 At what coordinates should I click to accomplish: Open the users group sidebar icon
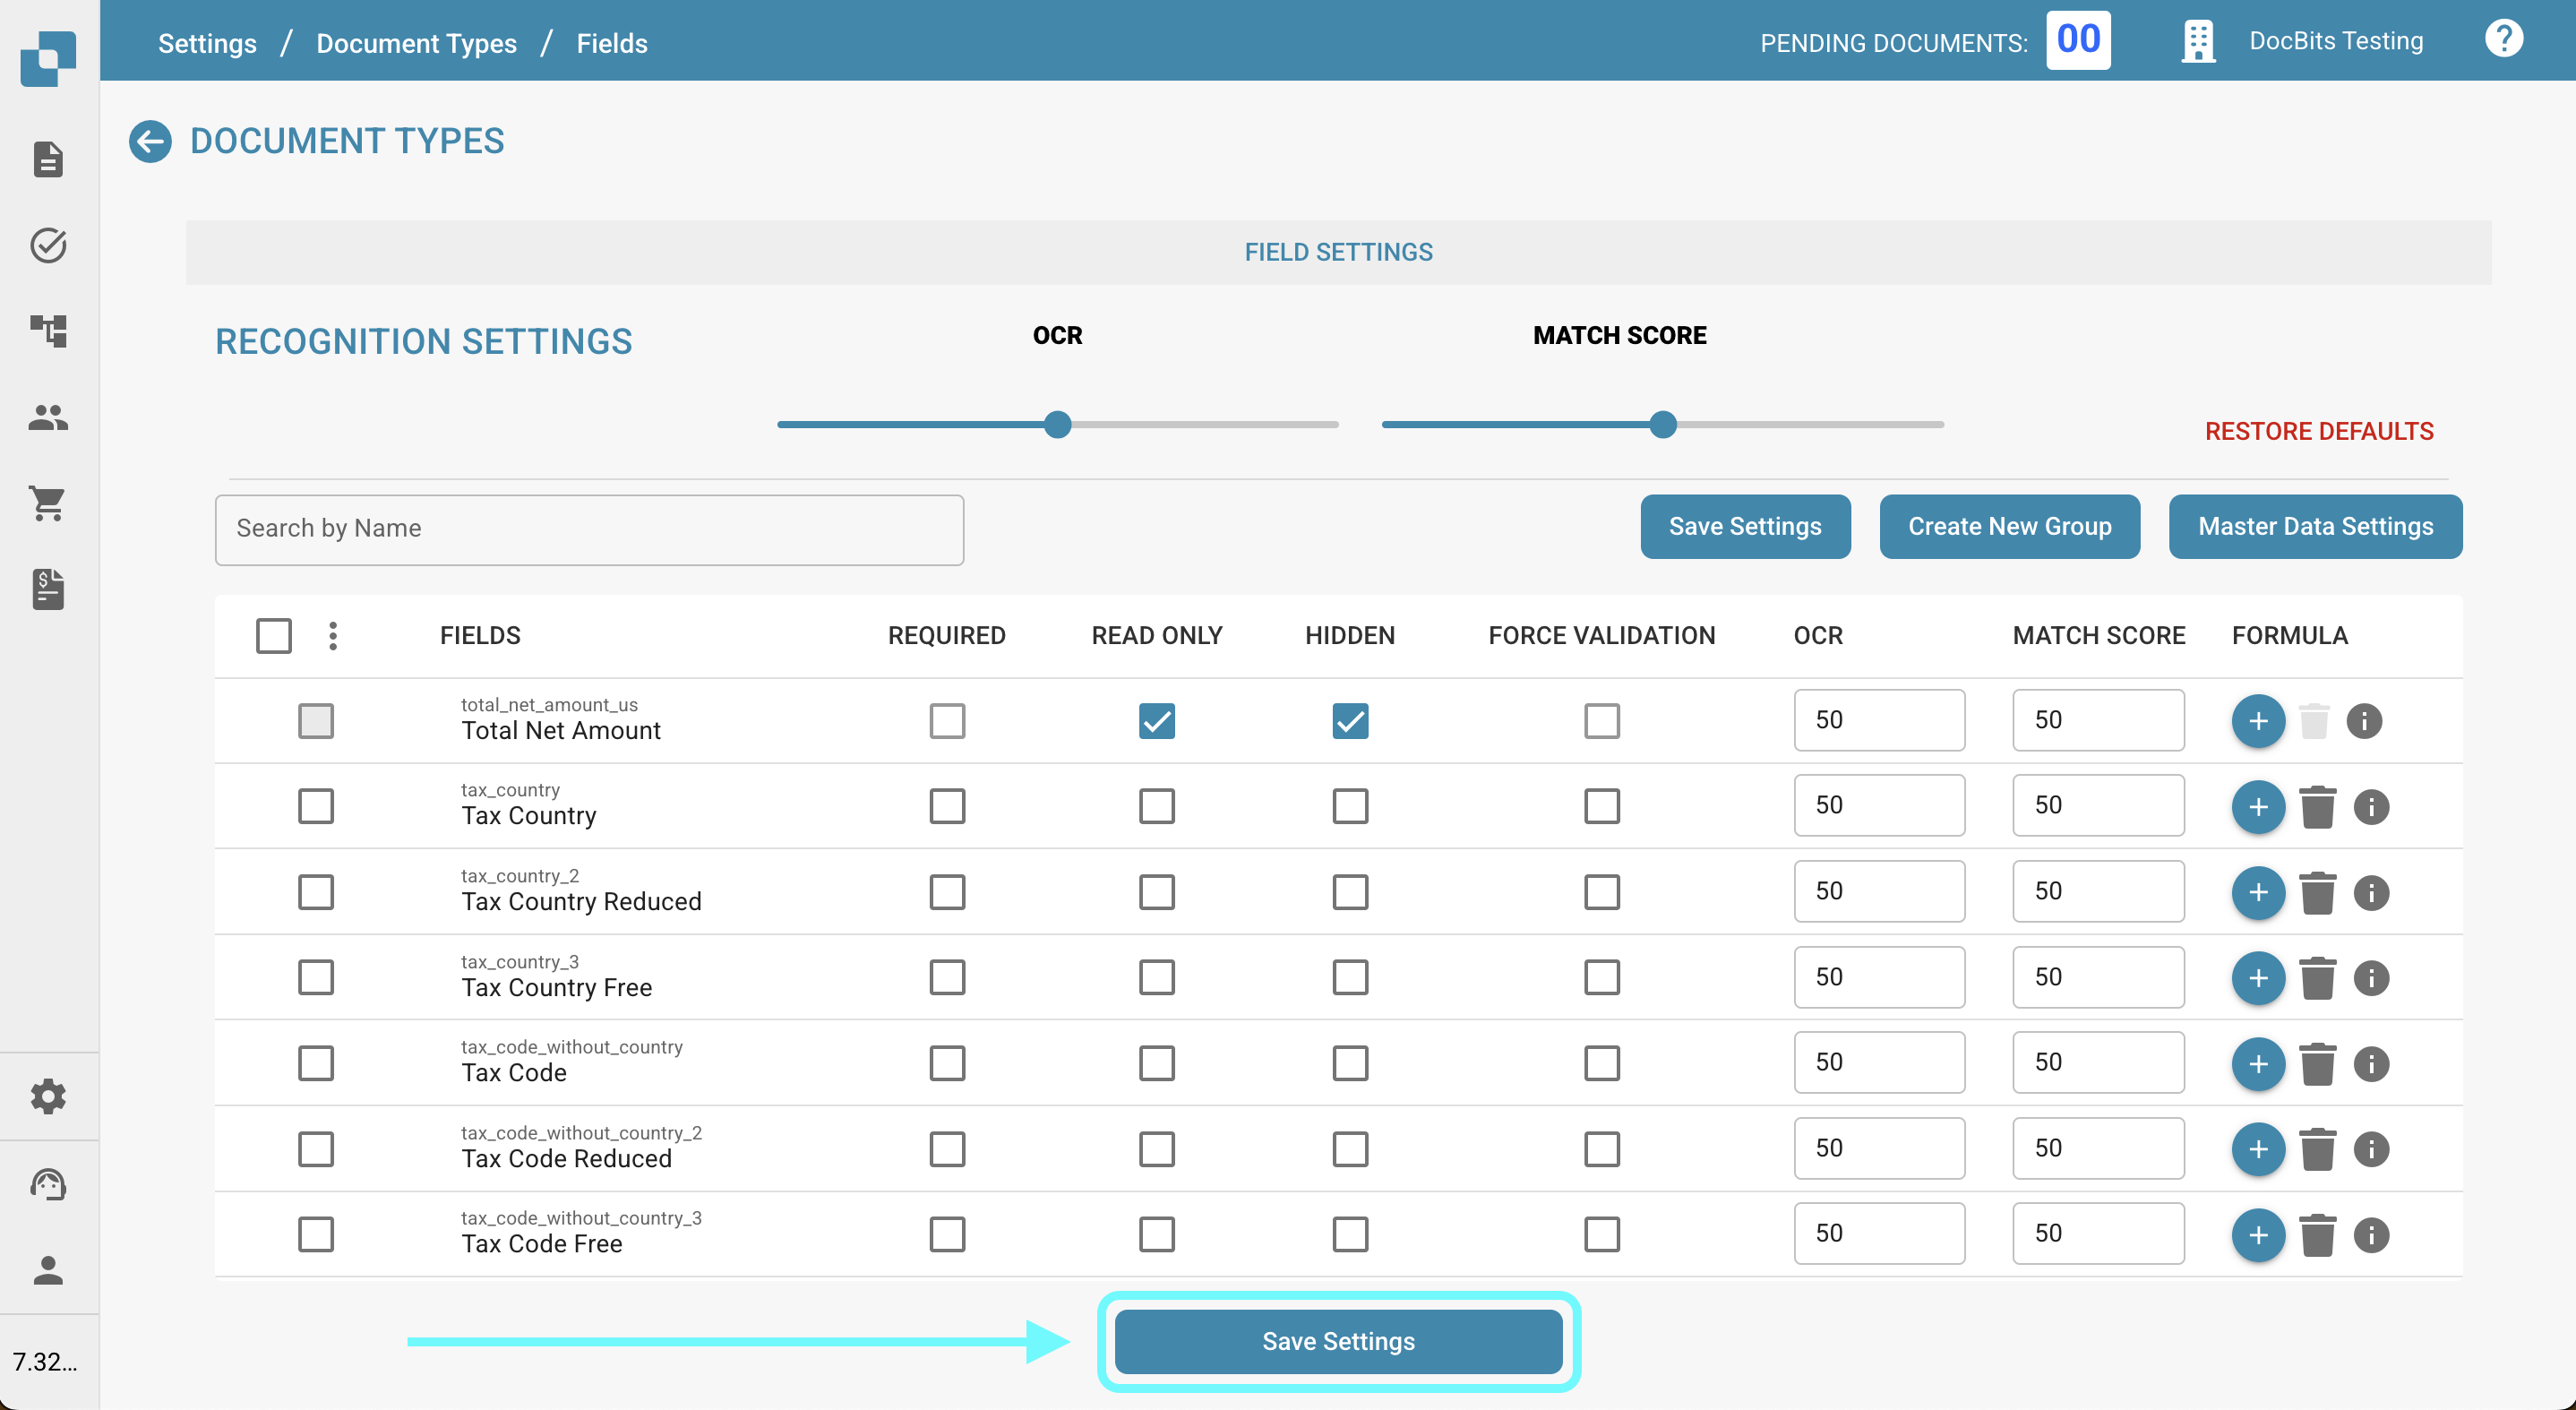pyautogui.click(x=48, y=417)
